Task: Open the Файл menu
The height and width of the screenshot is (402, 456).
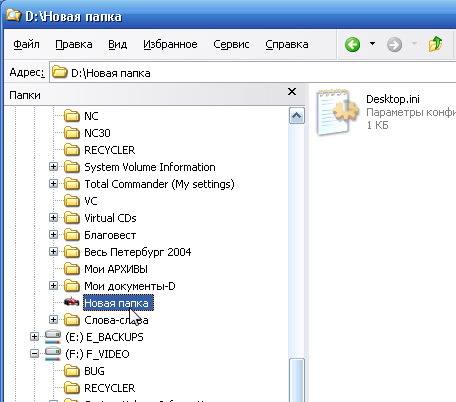Action: point(26,44)
